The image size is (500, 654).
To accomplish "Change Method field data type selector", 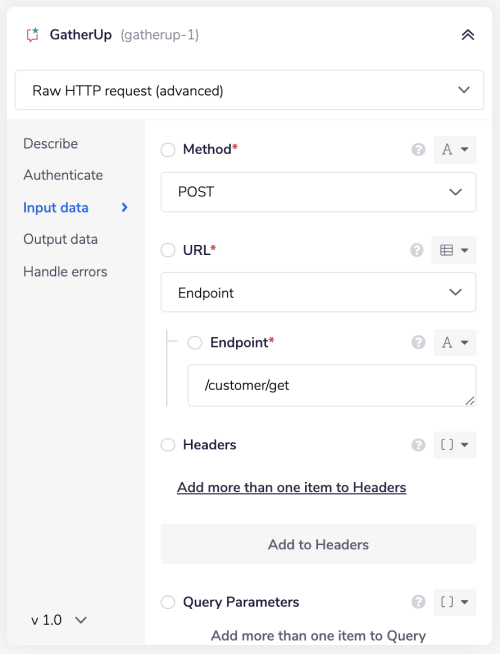I will click(x=455, y=149).
